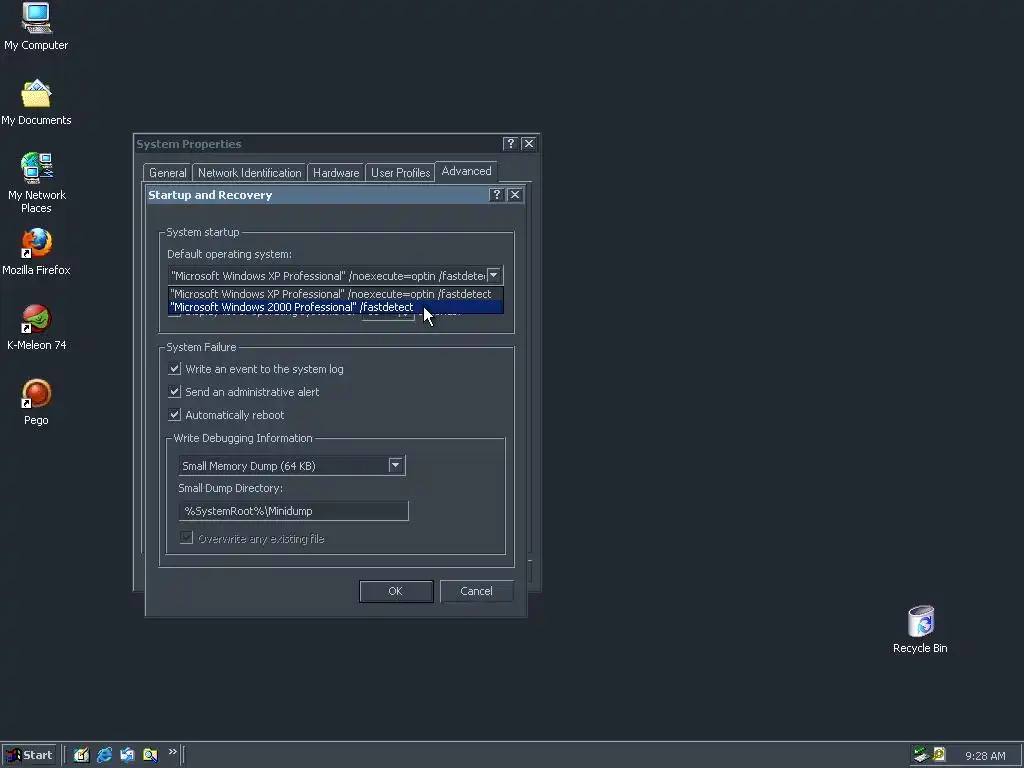The width and height of the screenshot is (1024, 768).
Task: Click the Startup and Recovery title bar
Action: tap(317, 195)
